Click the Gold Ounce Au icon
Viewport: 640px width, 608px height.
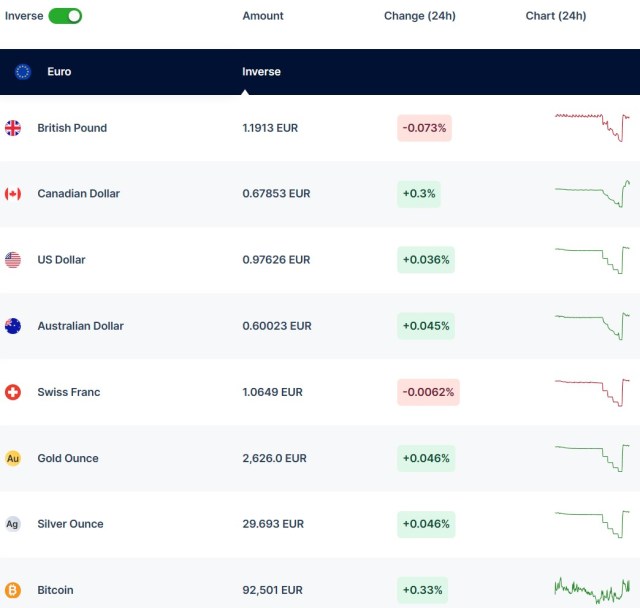pyautogui.click(x=13, y=458)
